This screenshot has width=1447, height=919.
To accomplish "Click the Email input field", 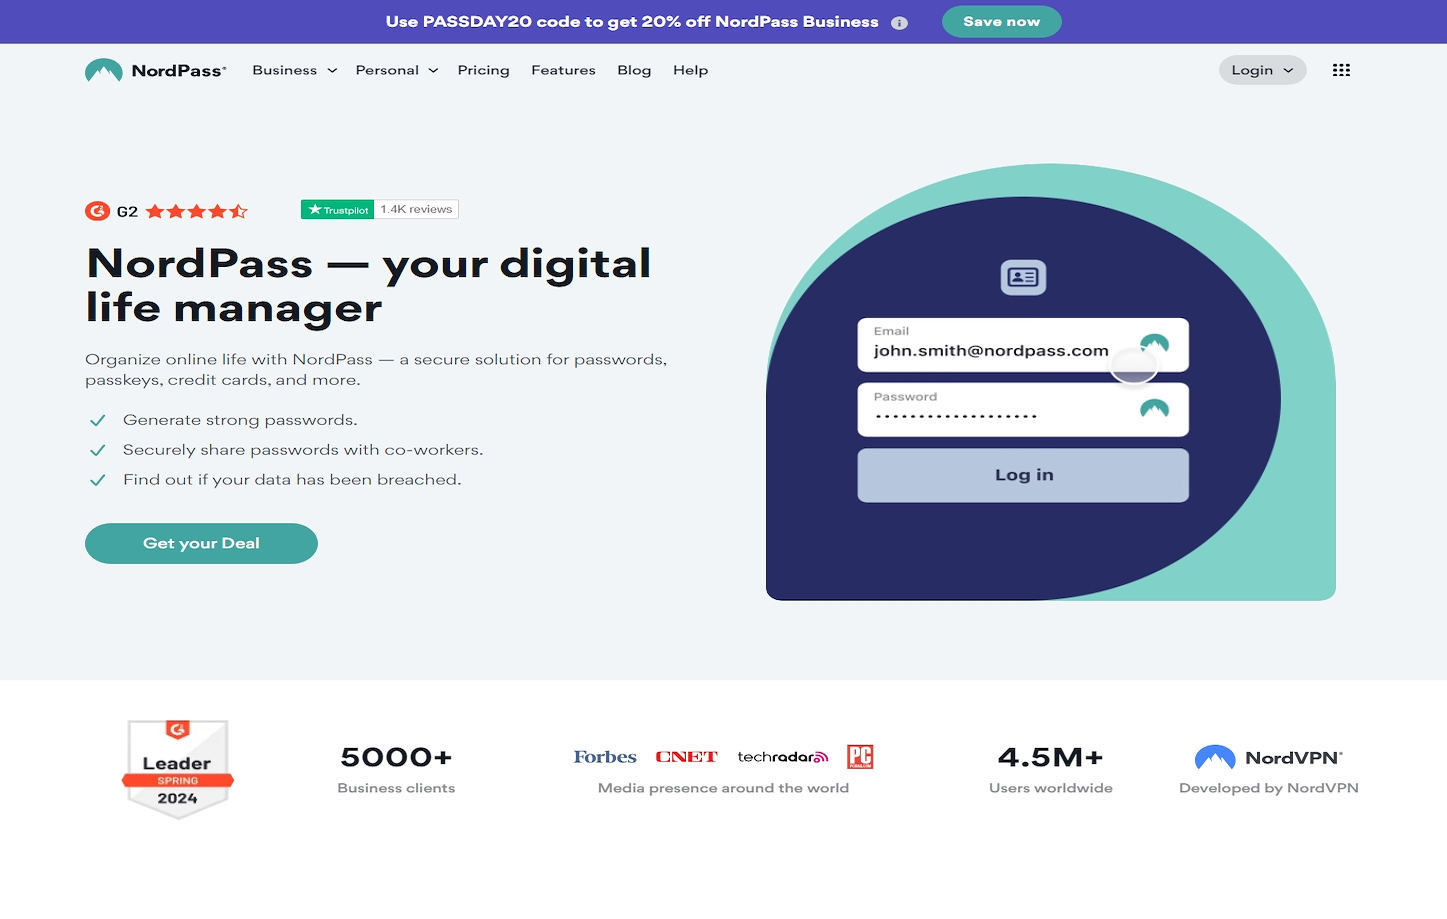I will [x=1023, y=344].
